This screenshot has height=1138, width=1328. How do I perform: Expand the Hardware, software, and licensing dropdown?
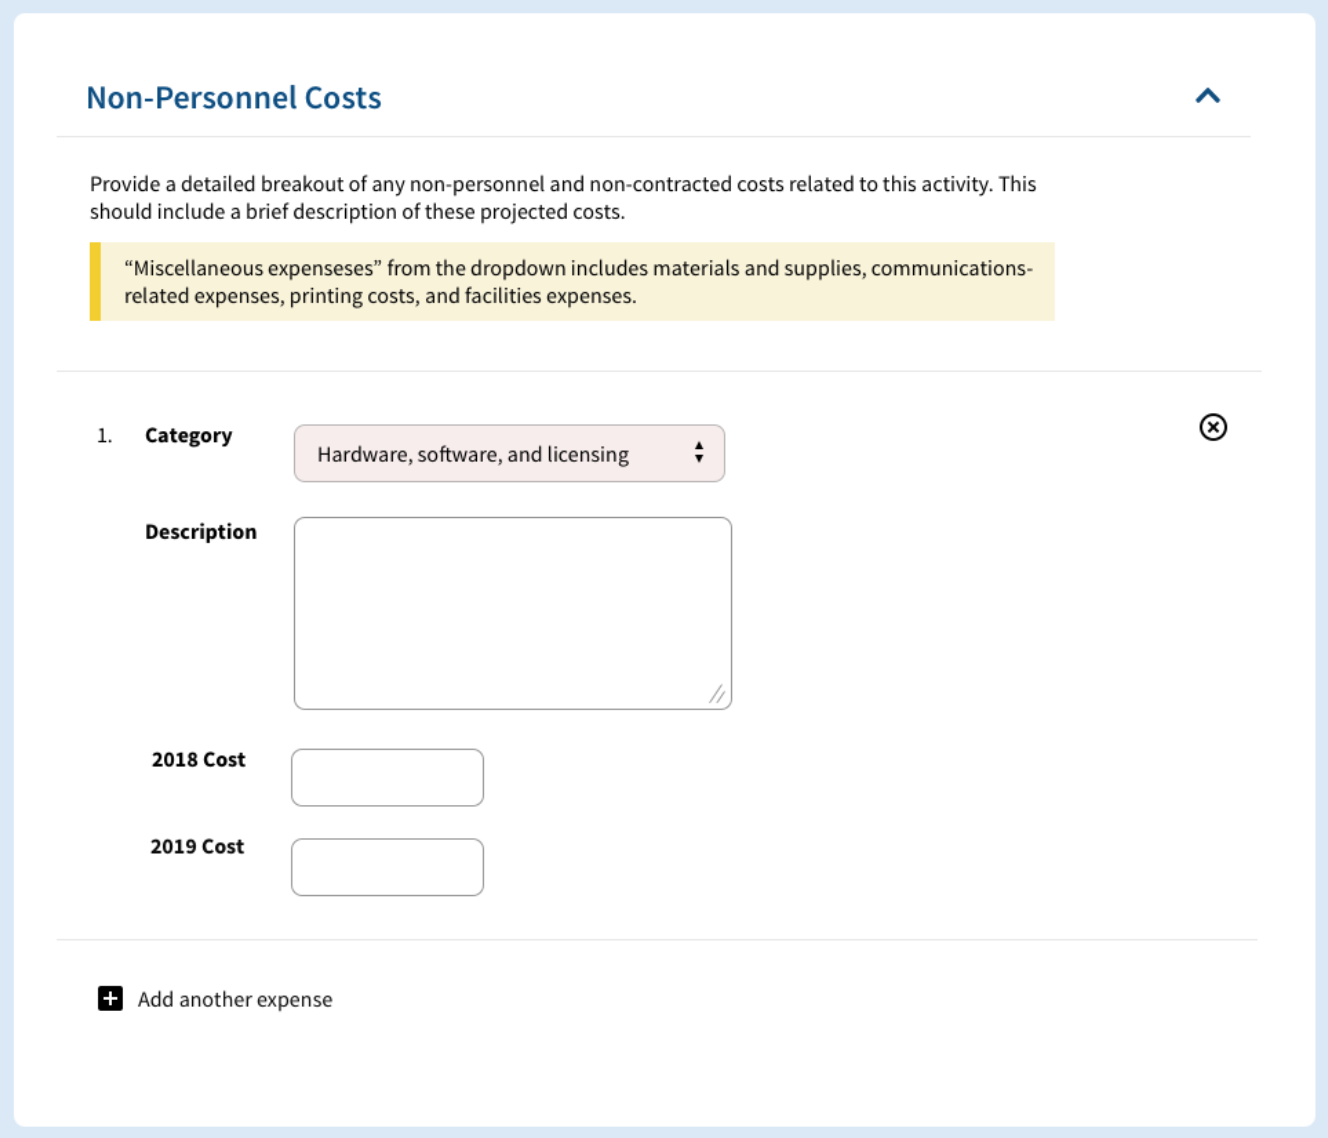[x=509, y=453]
